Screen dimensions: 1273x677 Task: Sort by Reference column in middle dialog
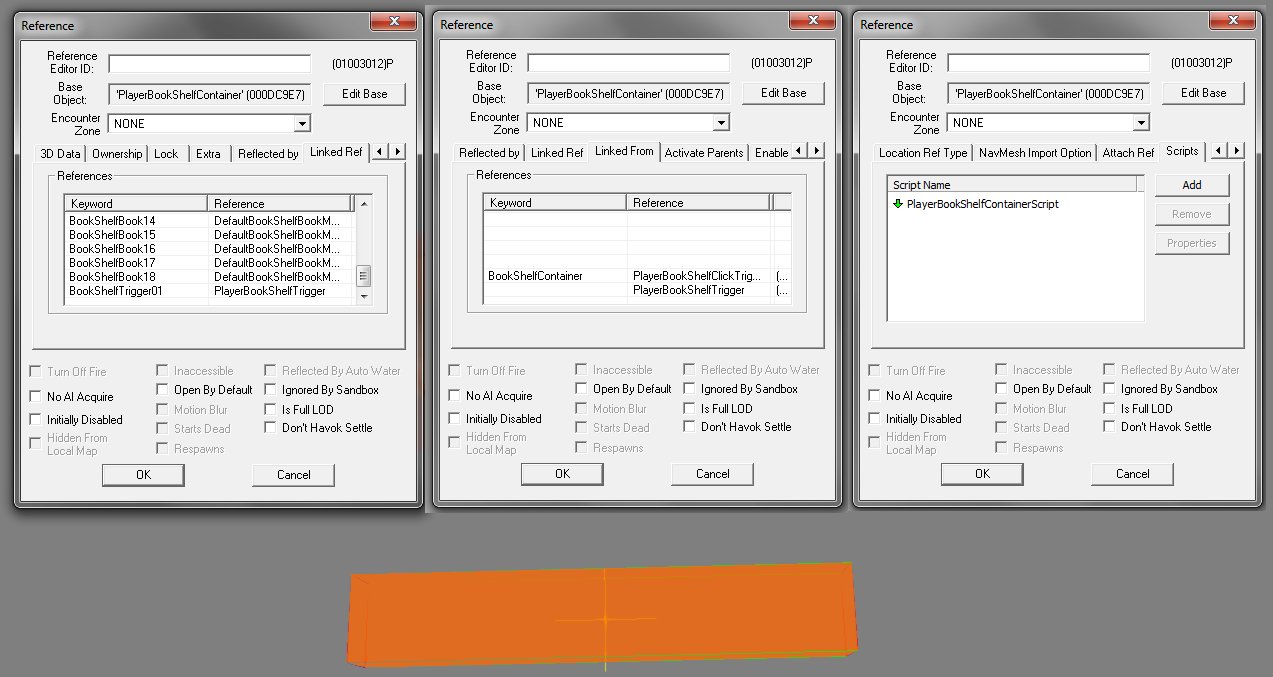point(699,203)
